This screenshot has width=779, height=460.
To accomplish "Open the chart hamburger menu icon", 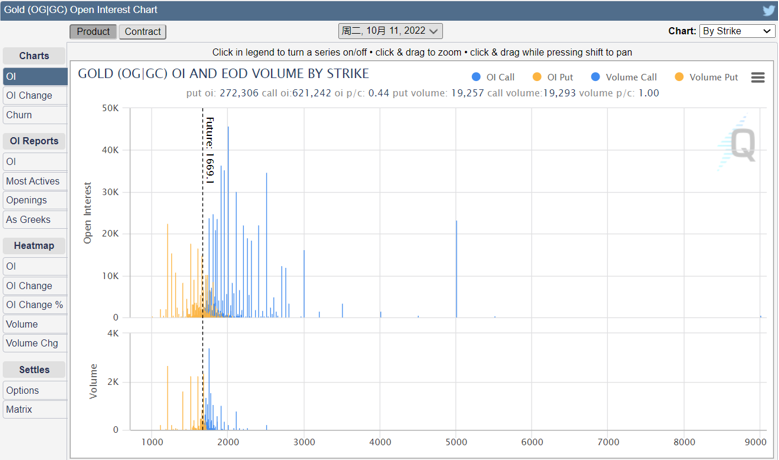I will tap(758, 77).
